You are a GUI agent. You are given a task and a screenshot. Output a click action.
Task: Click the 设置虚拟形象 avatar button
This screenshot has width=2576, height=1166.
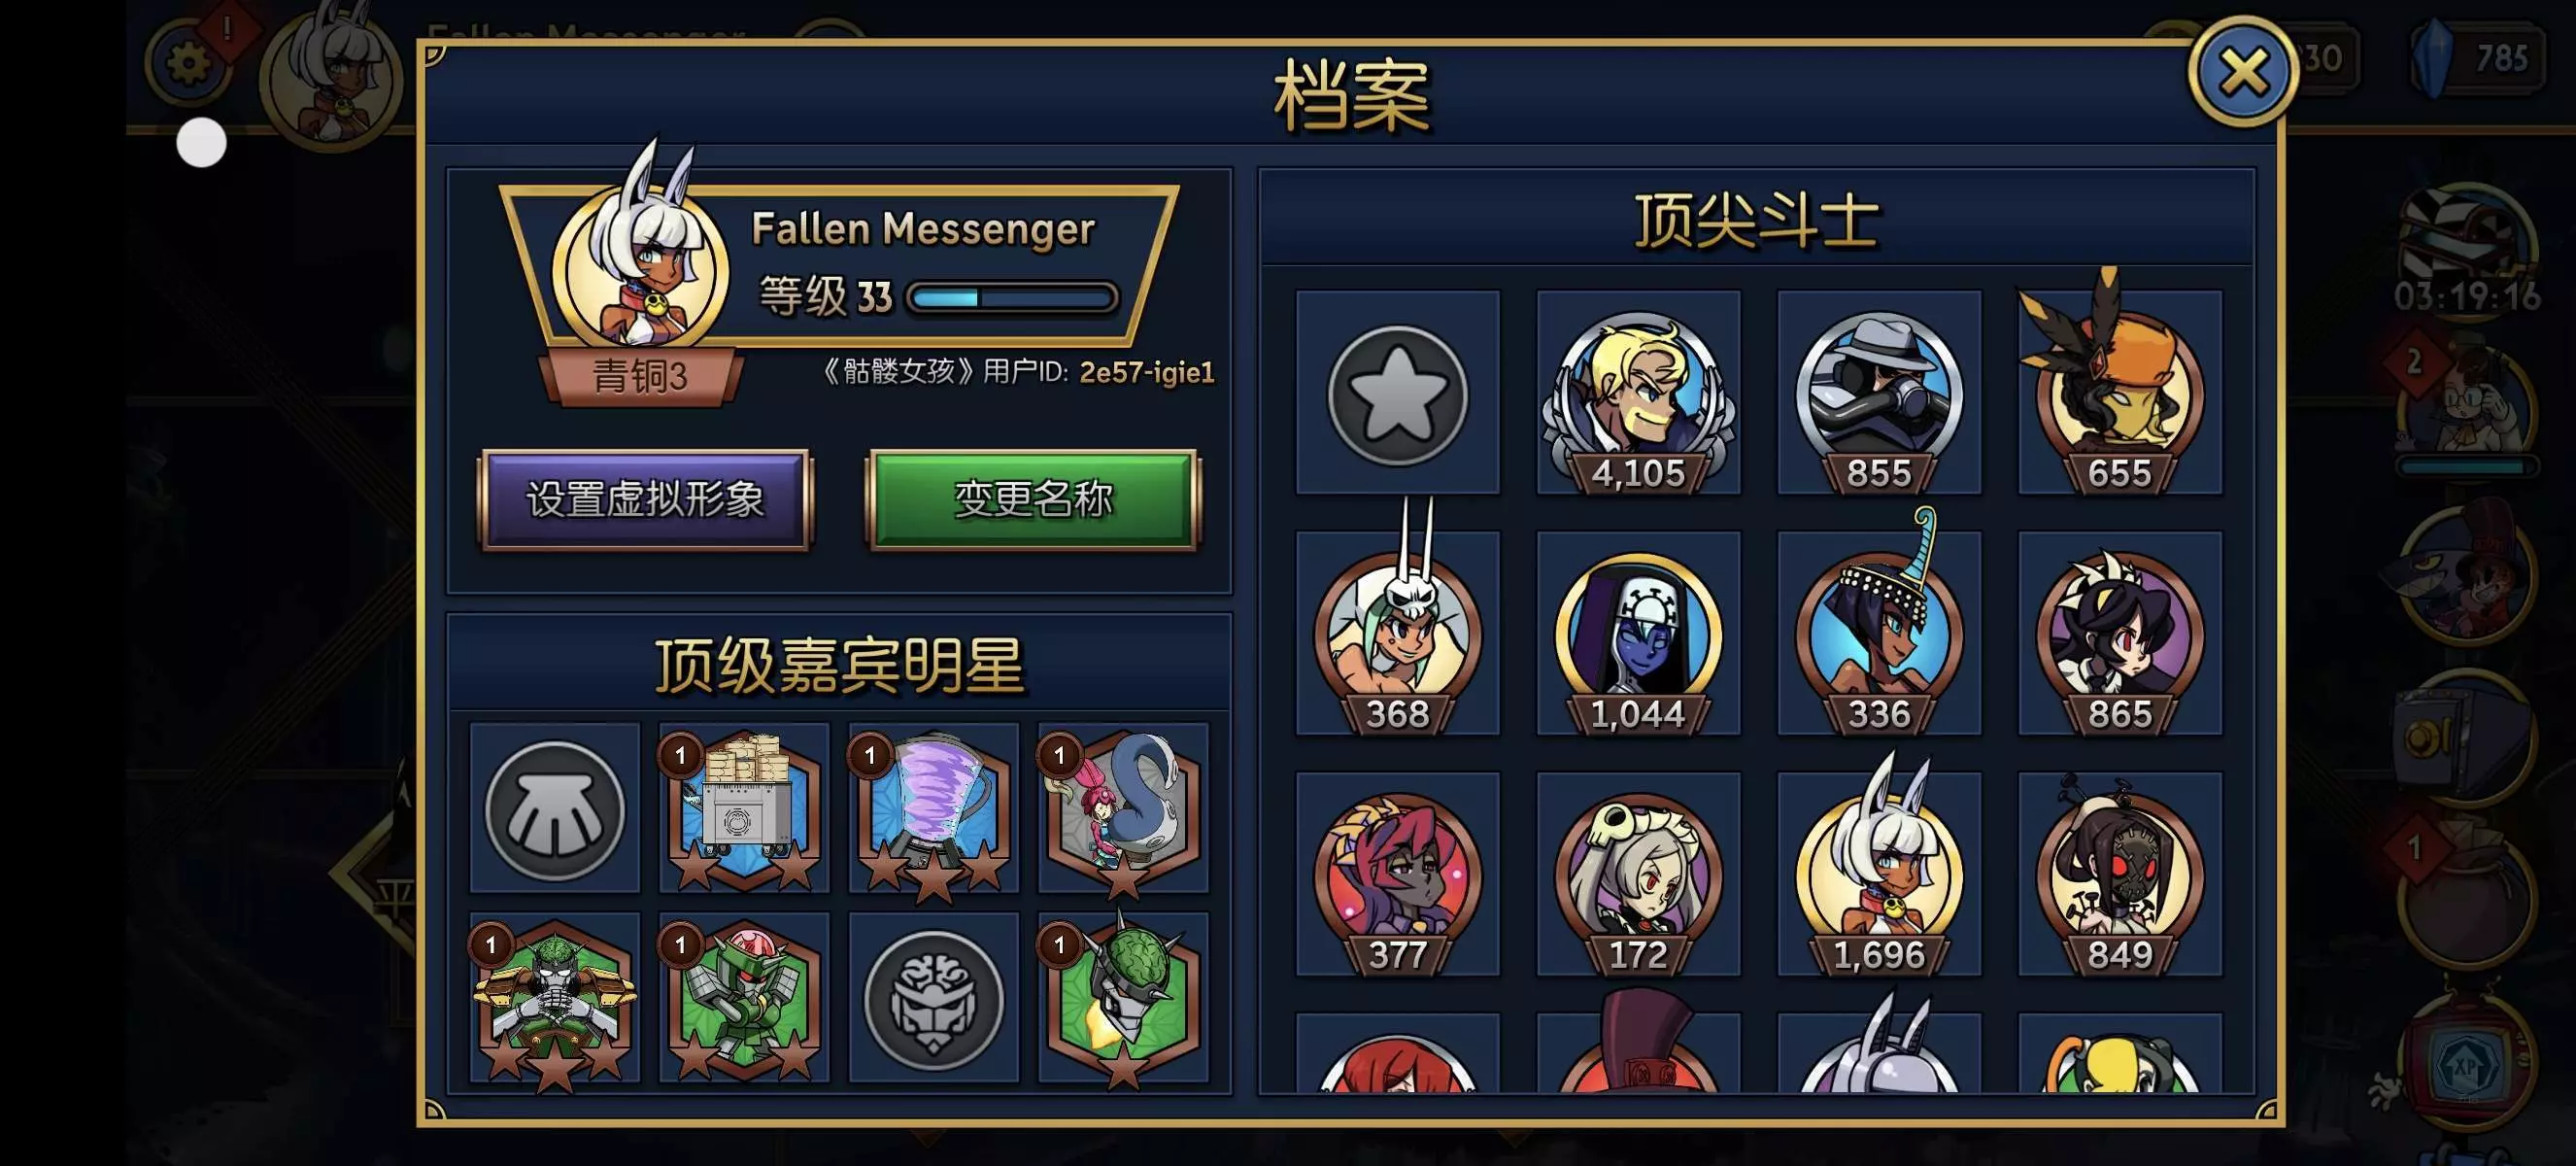tap(645, 499)
